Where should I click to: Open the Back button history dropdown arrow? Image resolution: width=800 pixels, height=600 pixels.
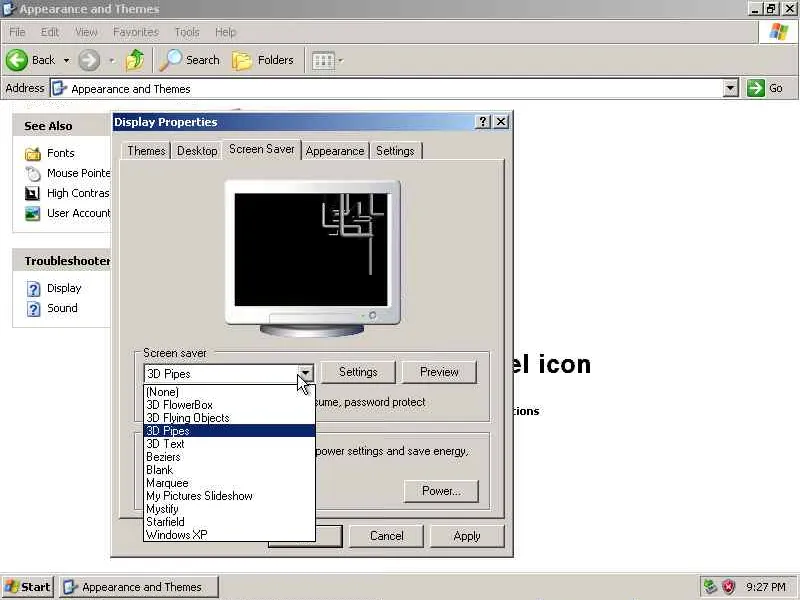66,61
